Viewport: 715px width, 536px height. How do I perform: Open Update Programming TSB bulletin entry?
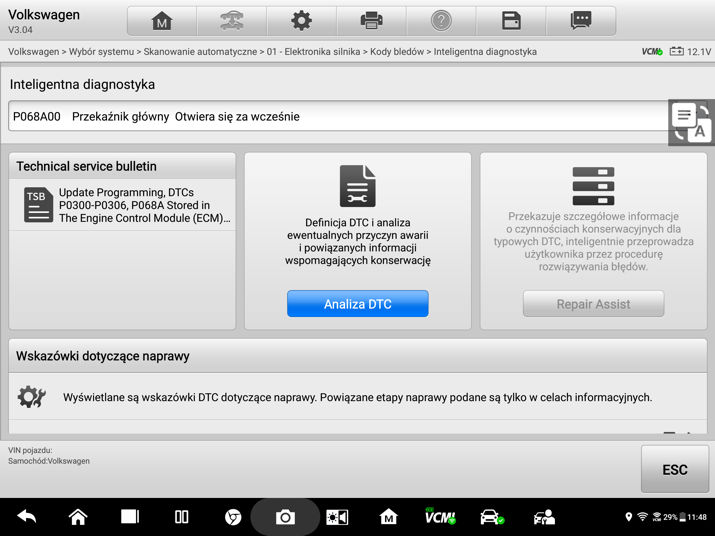point(122,205)
